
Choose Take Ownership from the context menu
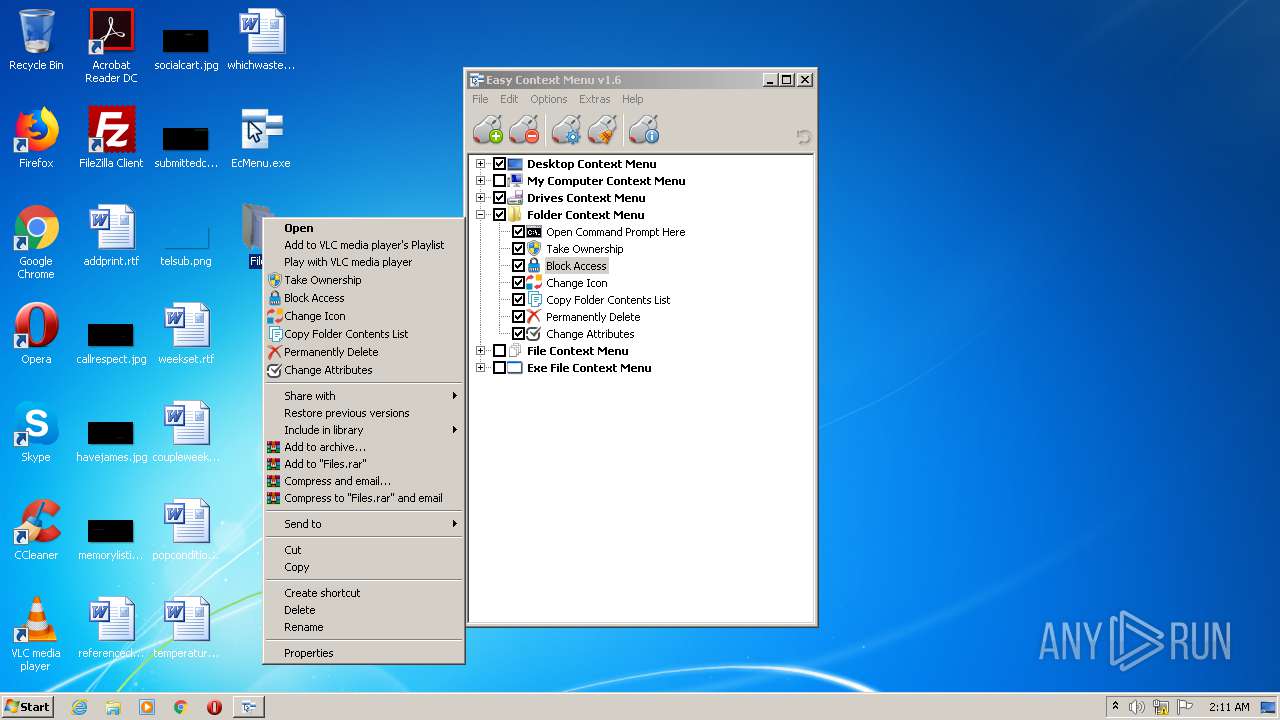click(x=363, y=280)
